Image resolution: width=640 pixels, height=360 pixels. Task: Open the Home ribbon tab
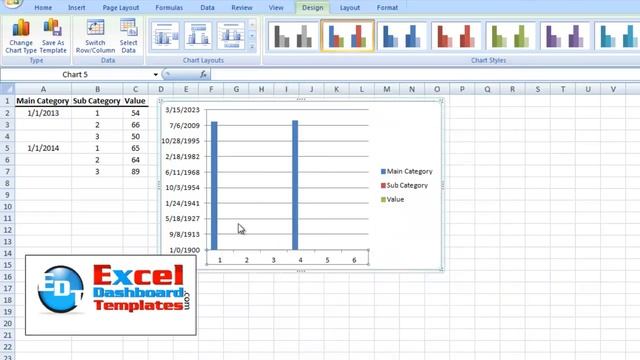(x=43, y=8)
